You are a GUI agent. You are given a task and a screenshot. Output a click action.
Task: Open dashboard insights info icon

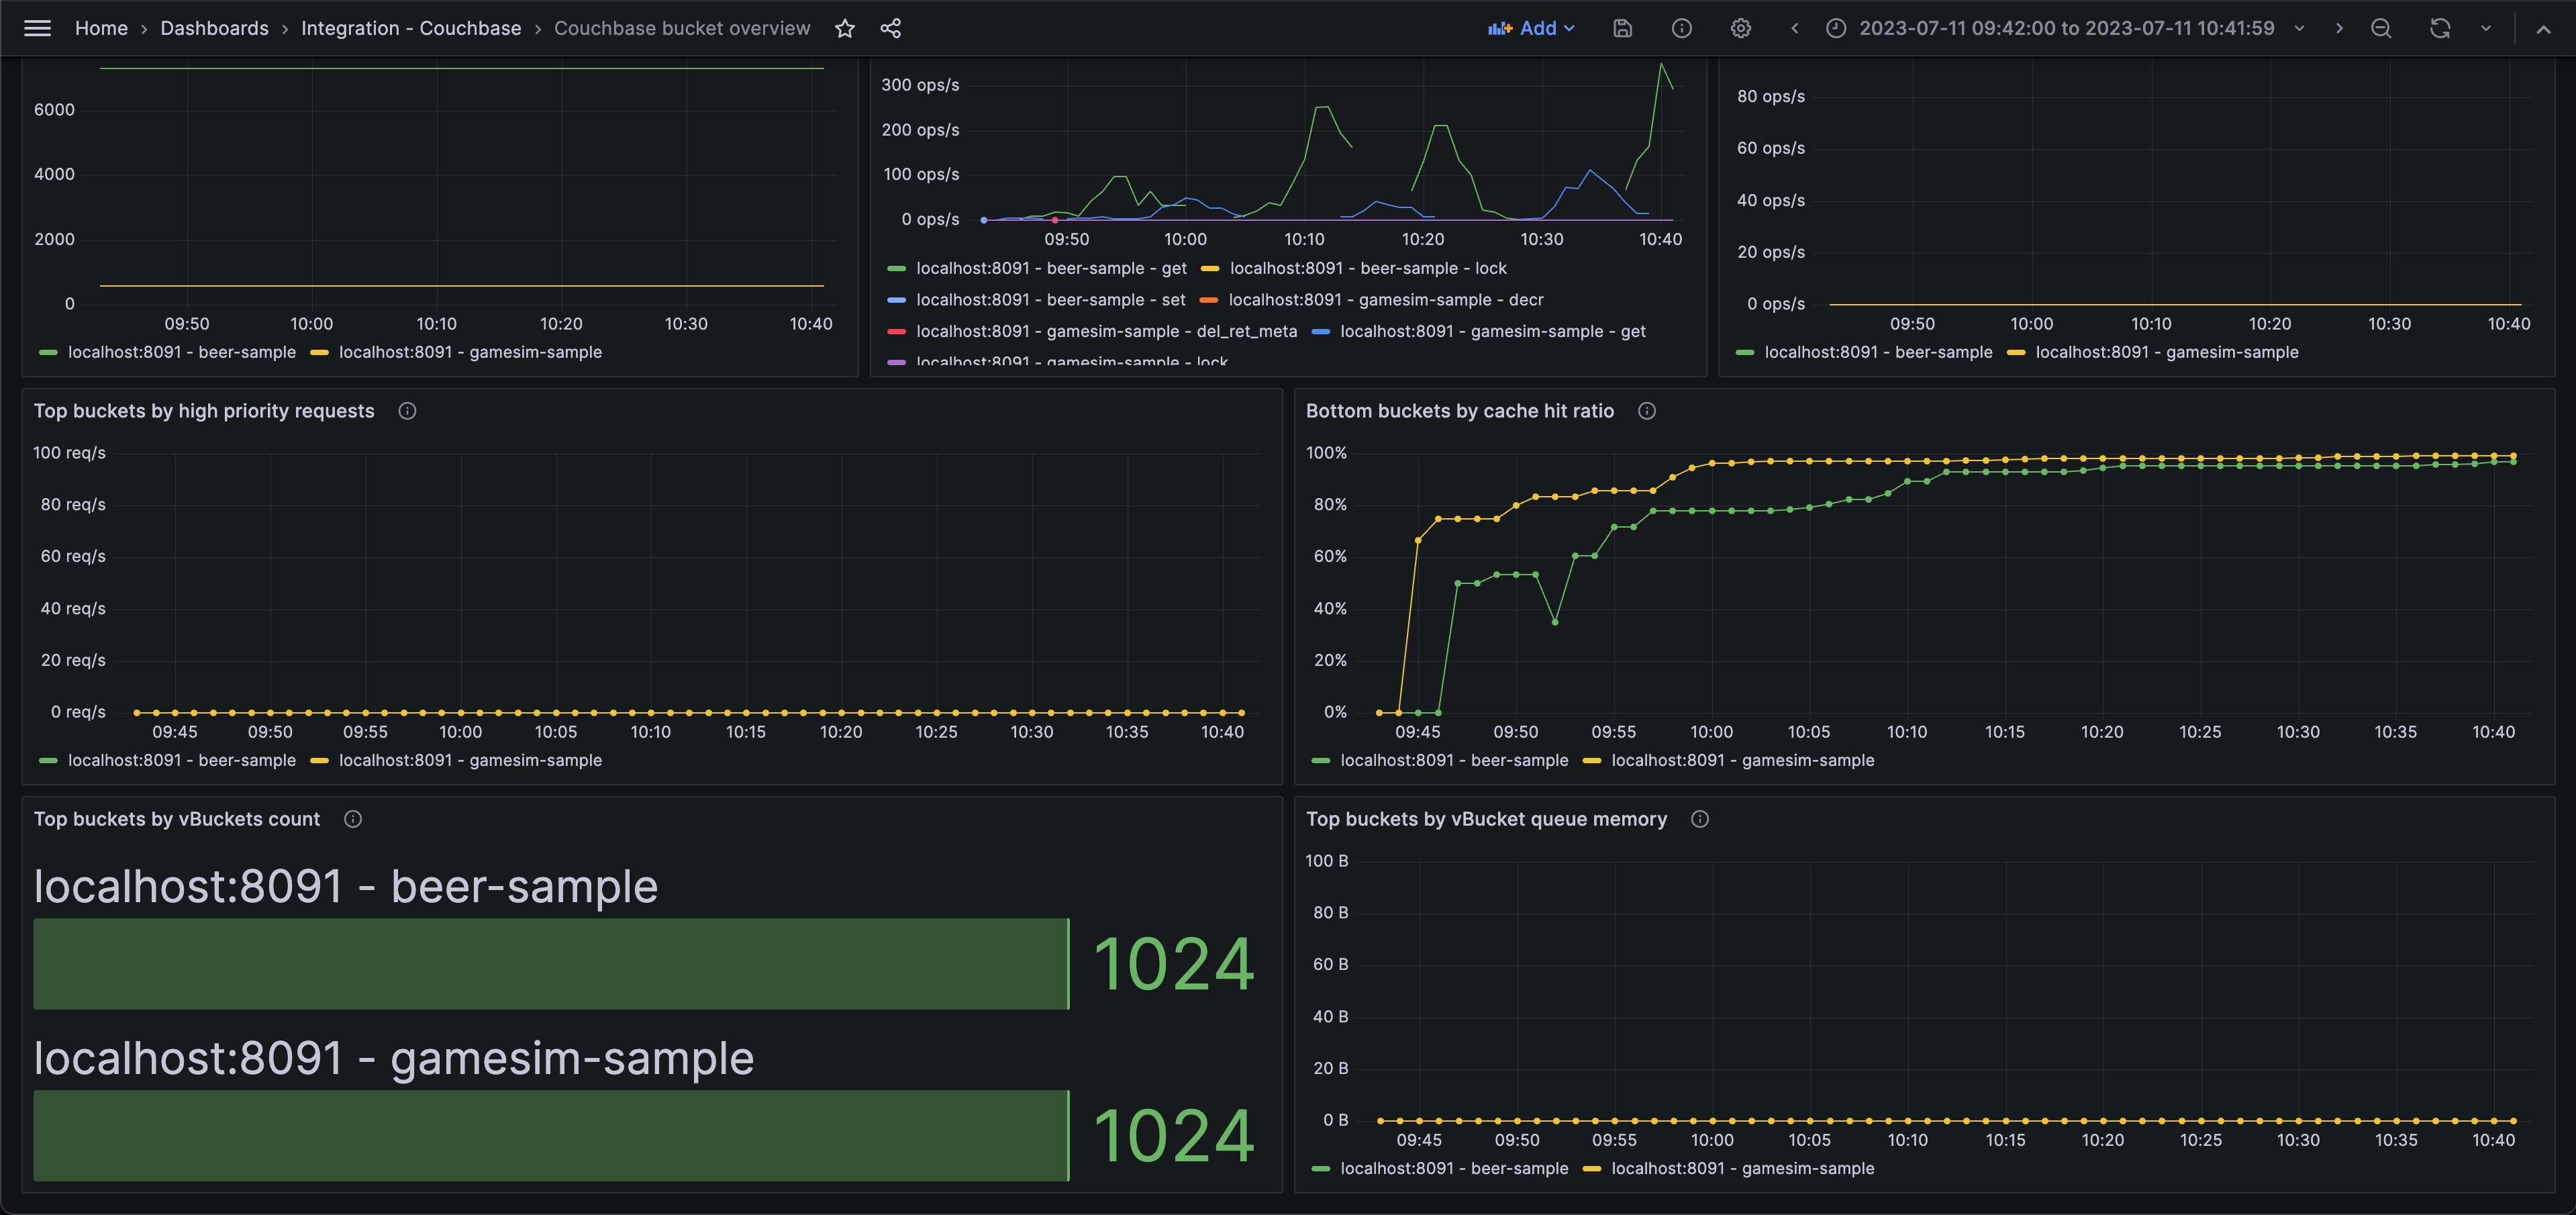click(1681, 28)
